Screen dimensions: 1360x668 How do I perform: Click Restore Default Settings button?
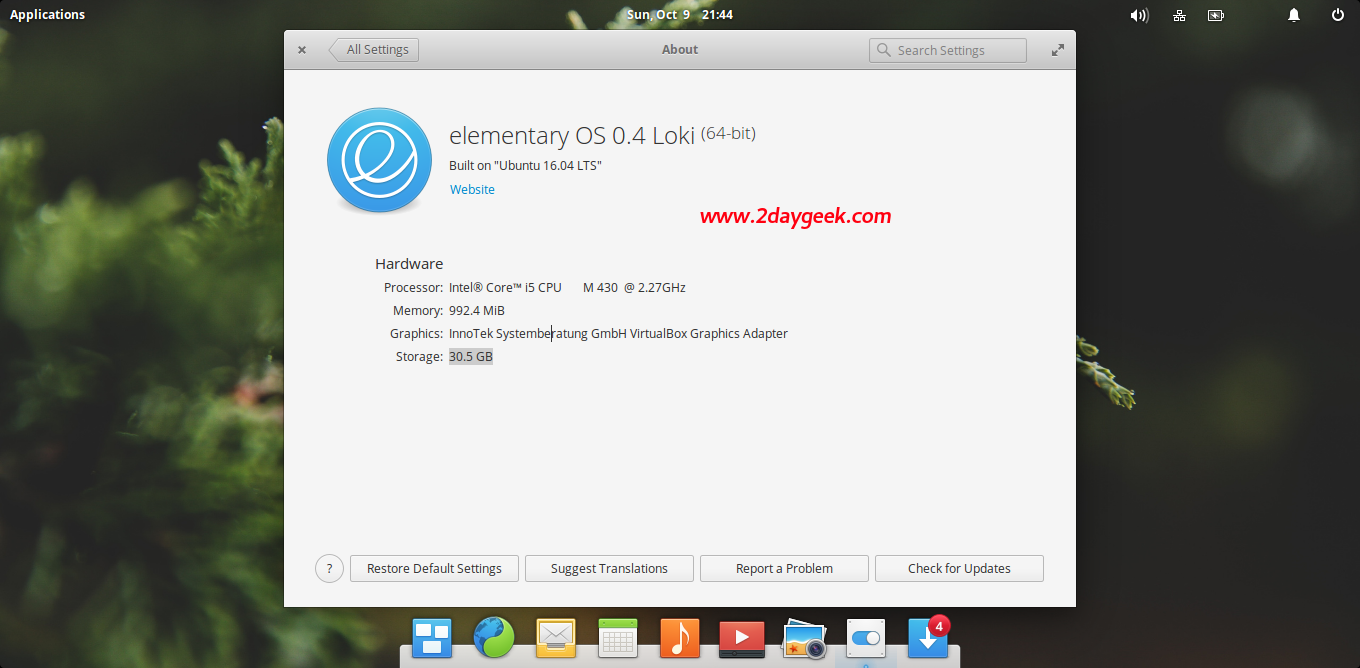point(434,568)
